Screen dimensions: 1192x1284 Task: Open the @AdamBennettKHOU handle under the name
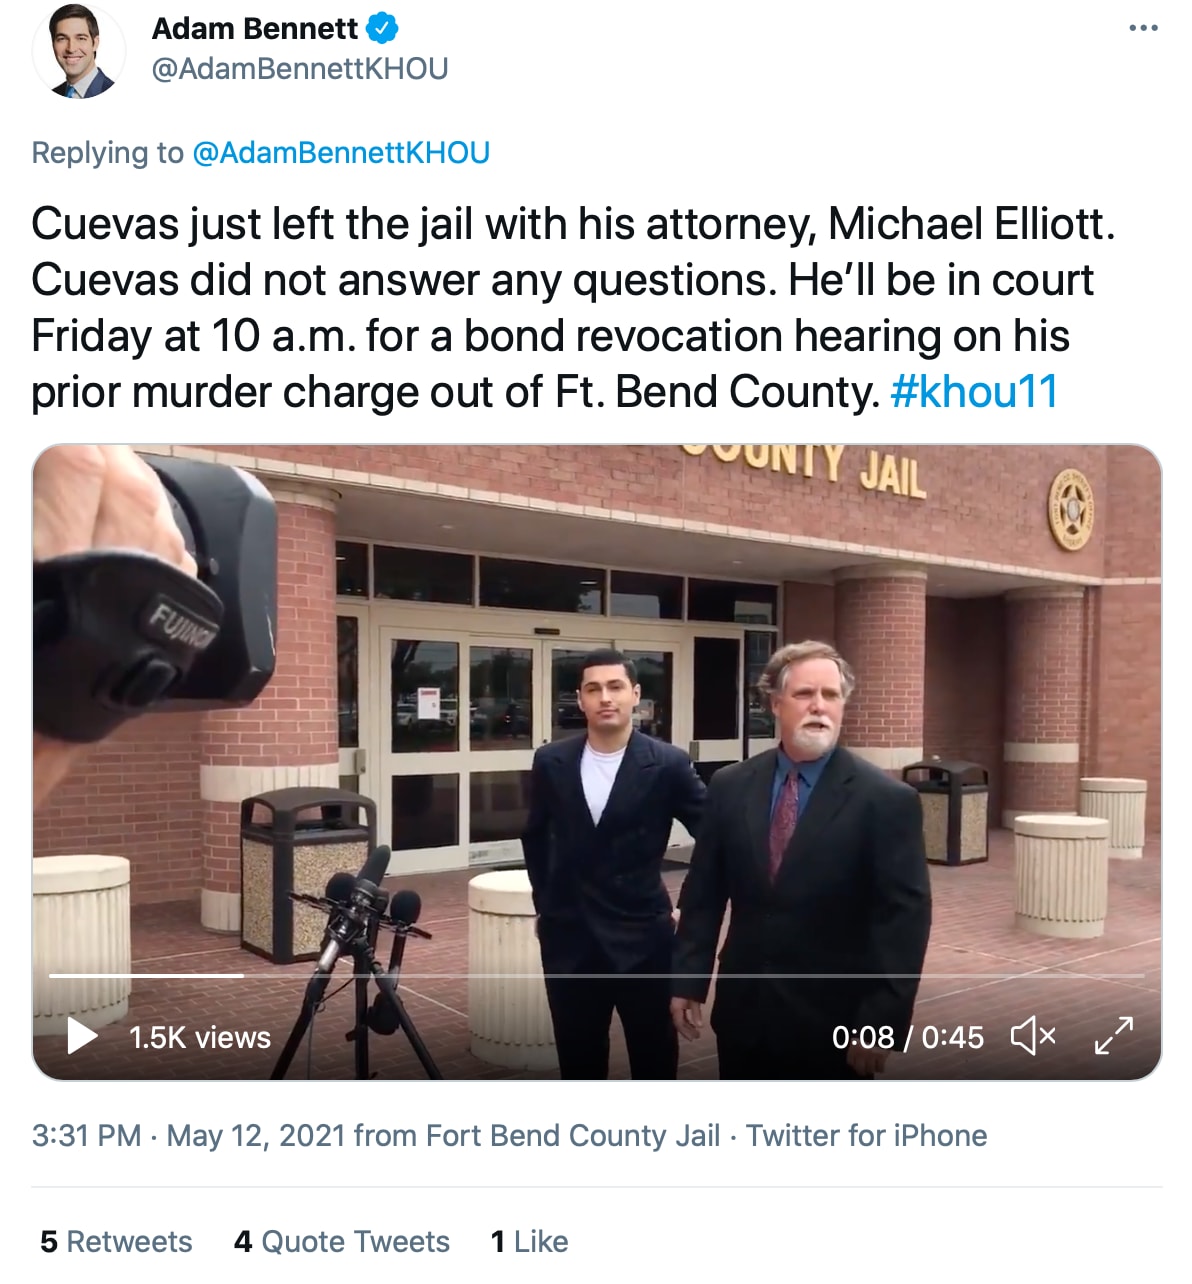pos(300,69)
